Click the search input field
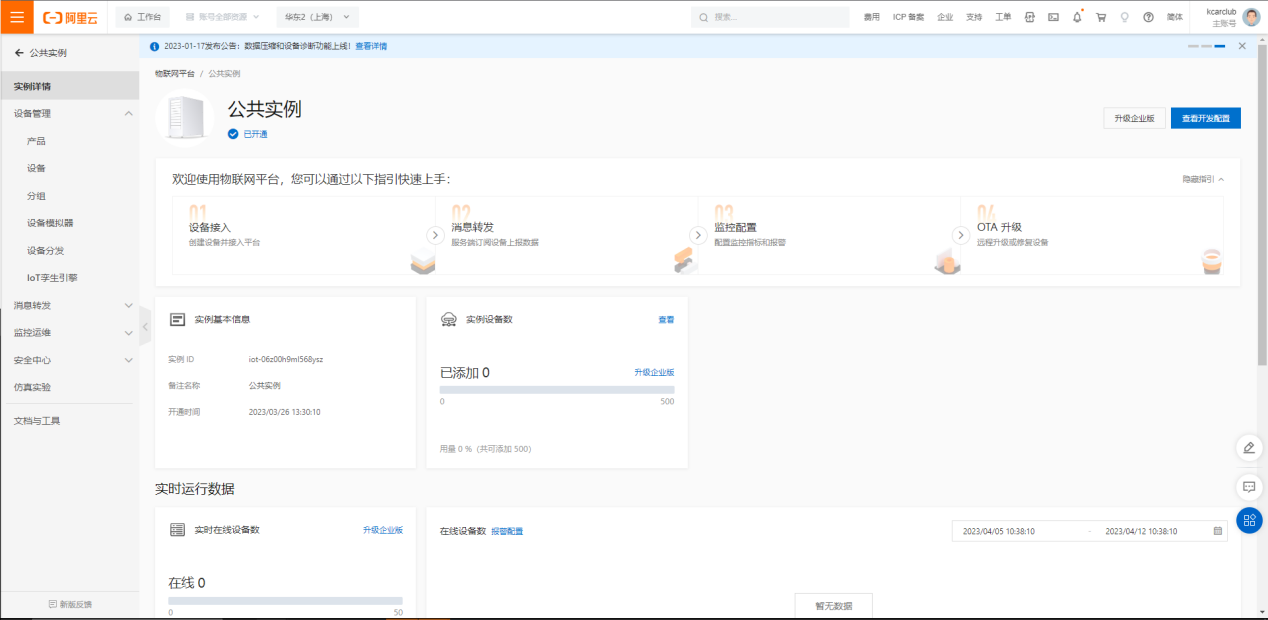 [x=770, y=17]
